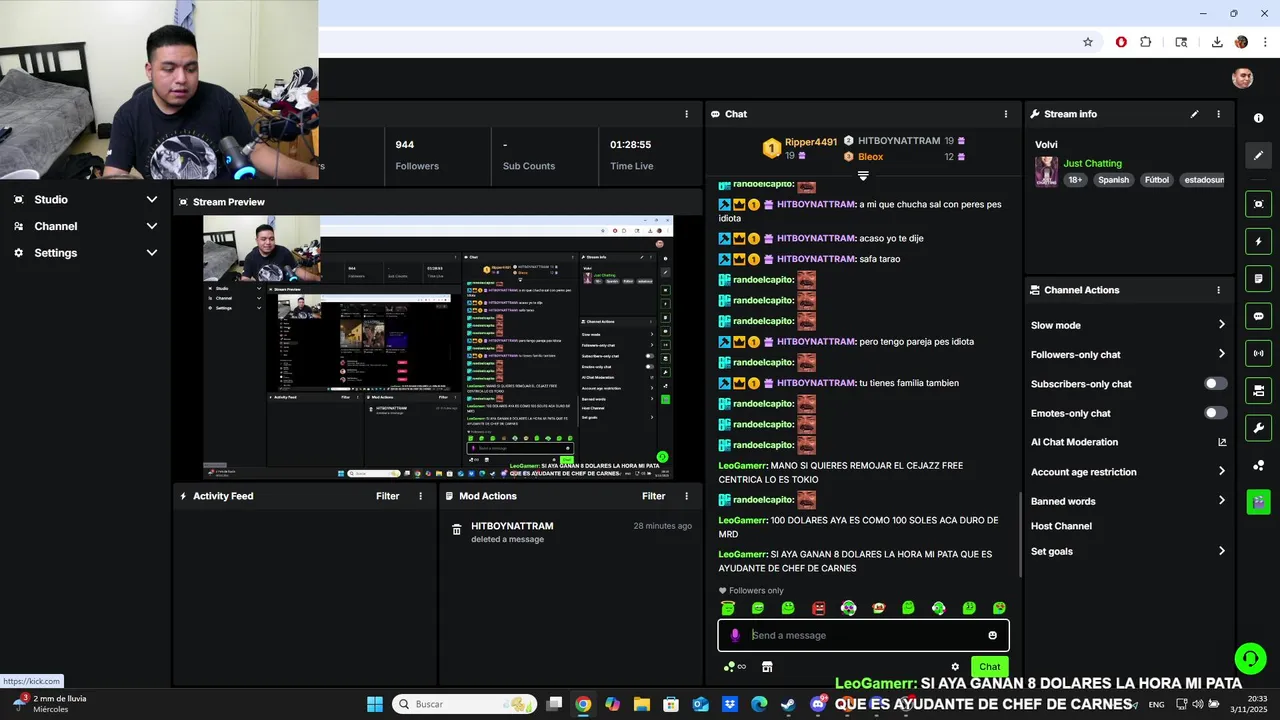The image size is (1280, 720).
Task: Click the purple microphone icon in message box
Action: coord(735,635)
